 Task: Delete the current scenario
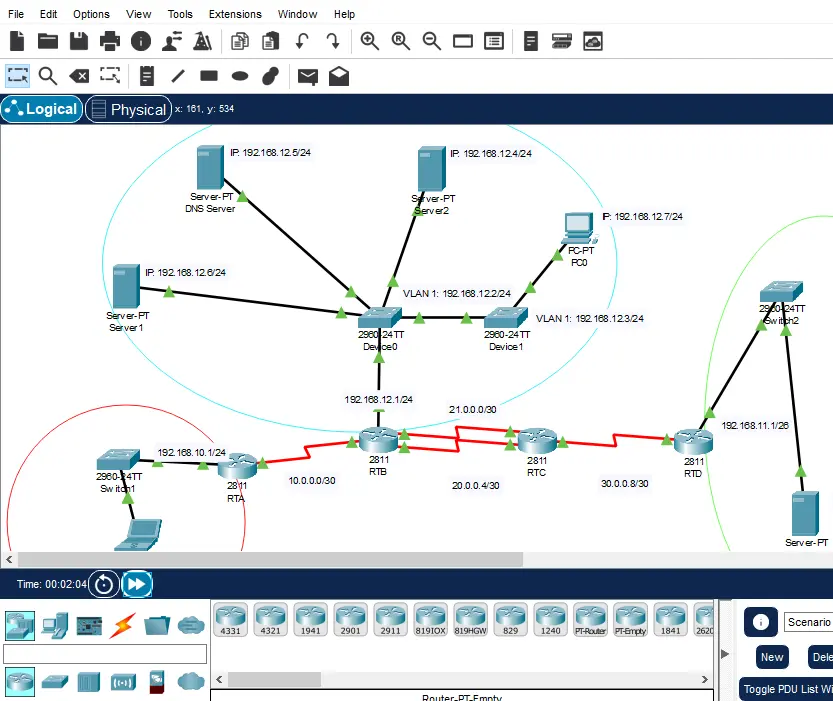pyautogui.click(x=821, y=657)
